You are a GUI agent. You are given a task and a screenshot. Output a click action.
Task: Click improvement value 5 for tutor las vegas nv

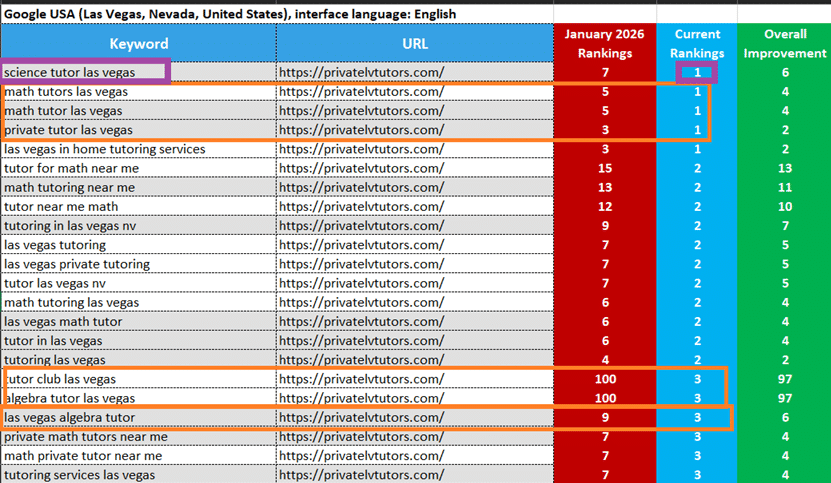pyautogui.click(x=784, y=283)
